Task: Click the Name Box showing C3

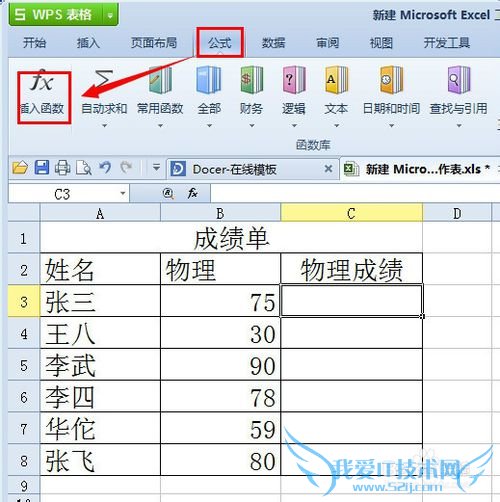Action: pyautogui.click(x=63, y=193)
